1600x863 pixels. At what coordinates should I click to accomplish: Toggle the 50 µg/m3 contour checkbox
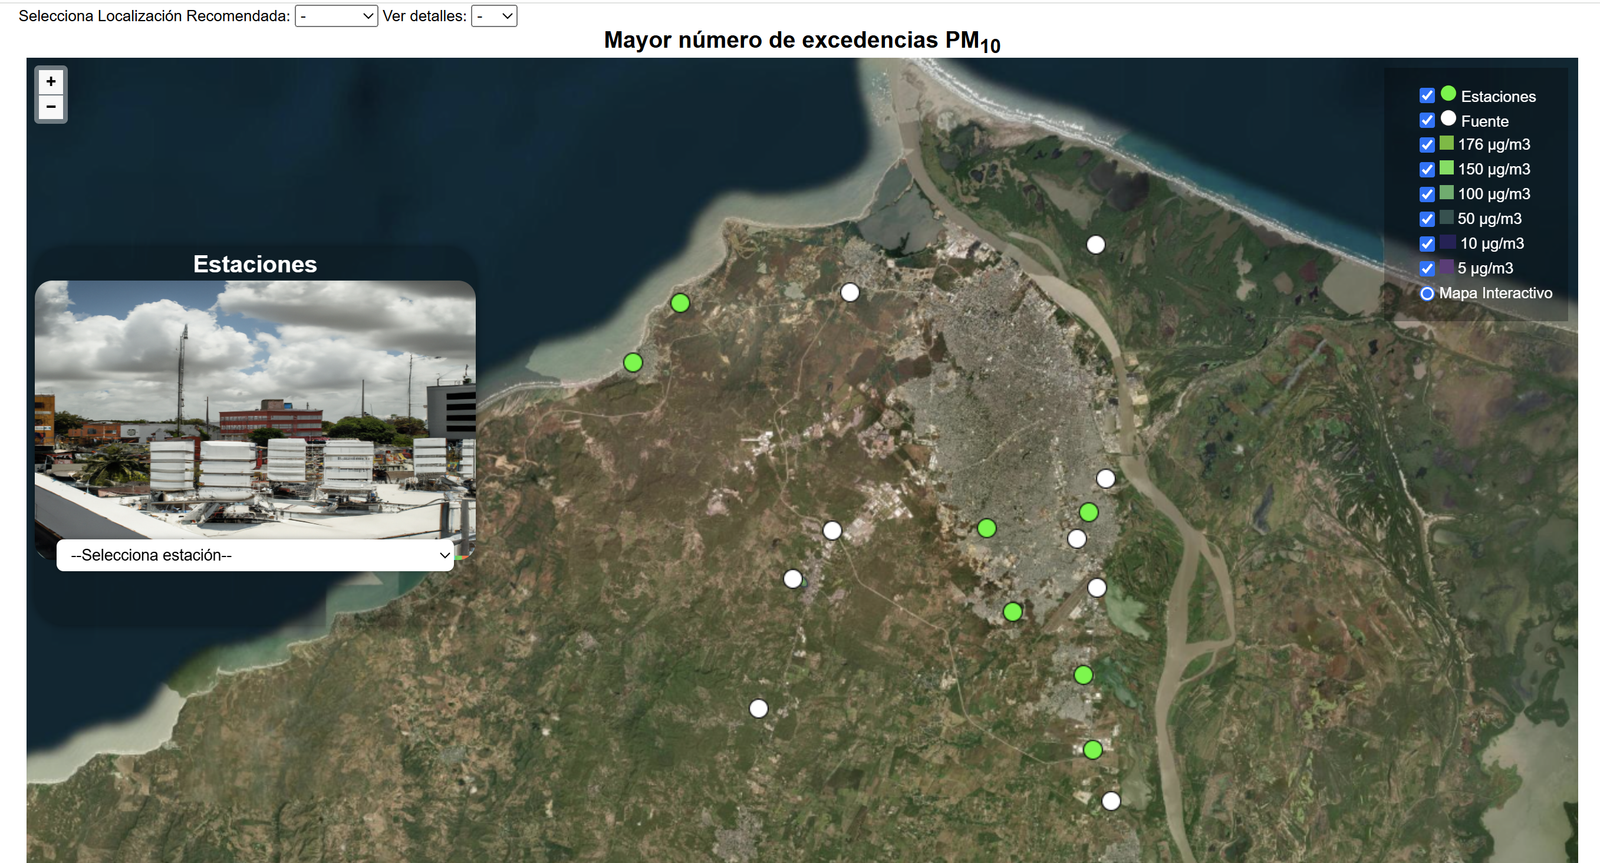pos(1427,219)
